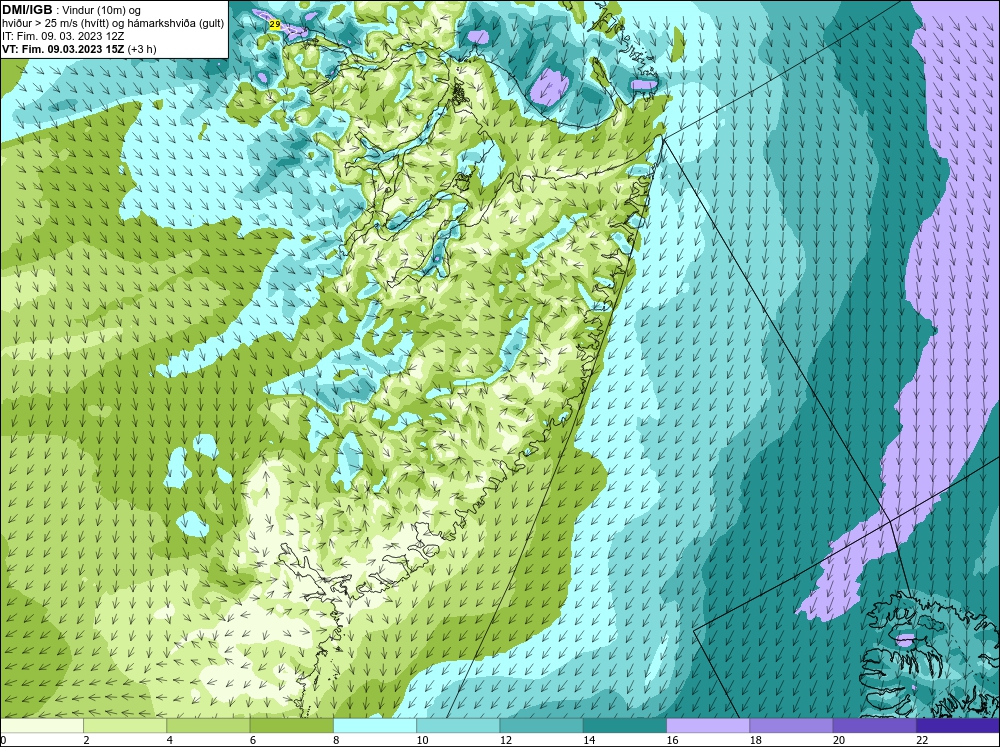
Task: Click the 16–18 m/s legend color swatch
Action: pos(708,726)
